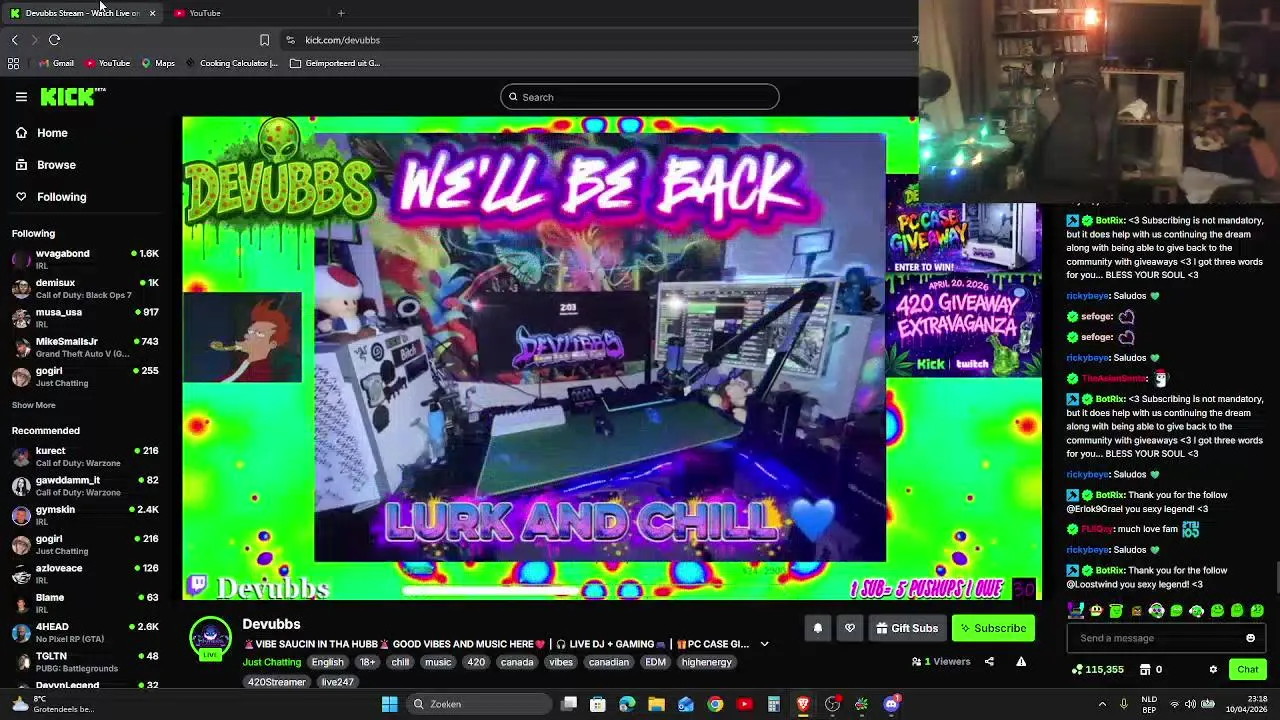
Task: Click the green Chat button
Action: (x=1247, y=669)
